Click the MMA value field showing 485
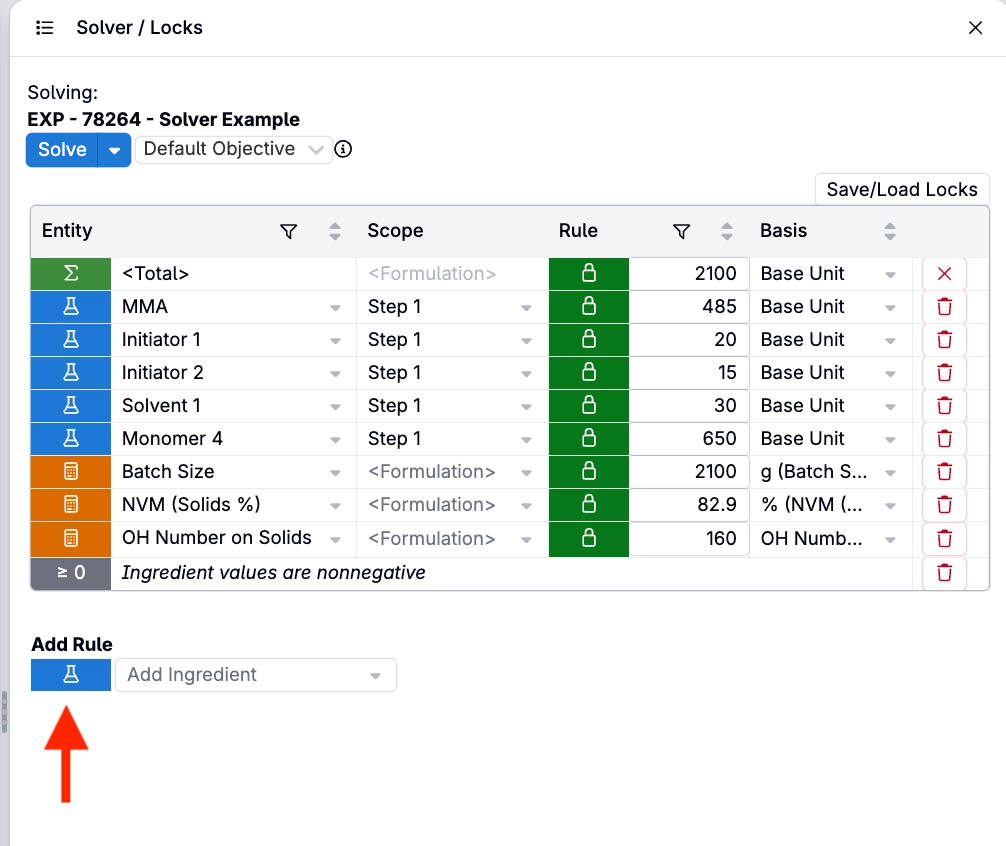The width and height of the screenshot is (1006, 846). (689, 307)
